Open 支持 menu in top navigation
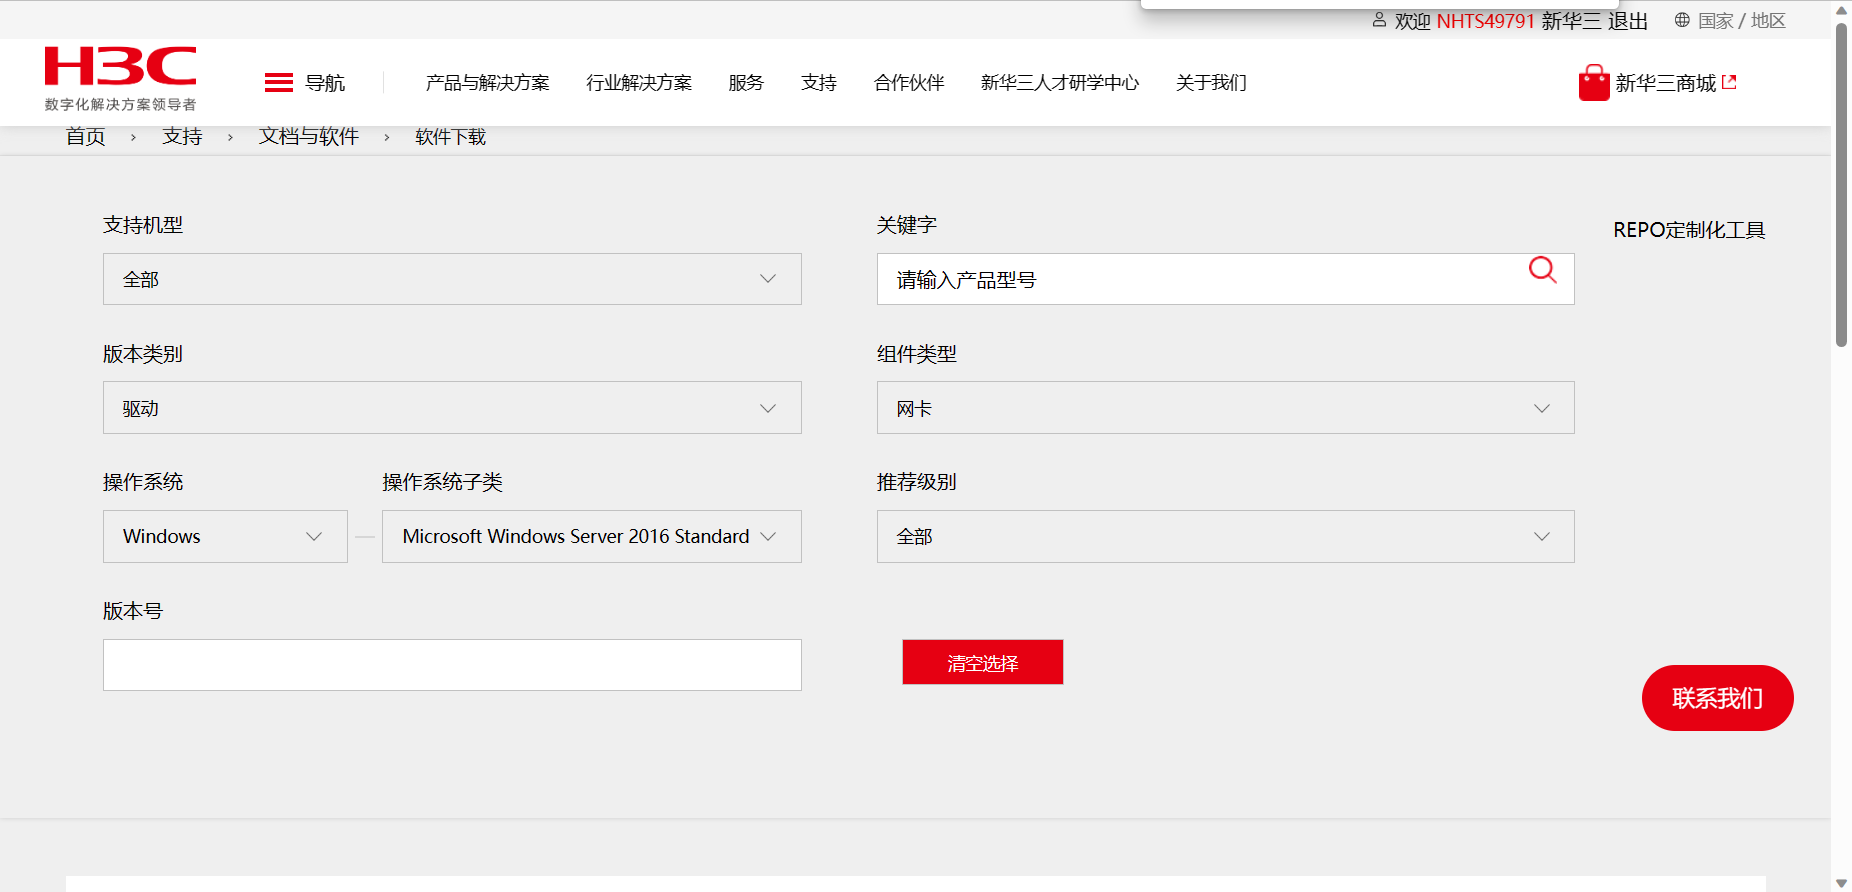The image size is (1852, 892). 819,83
